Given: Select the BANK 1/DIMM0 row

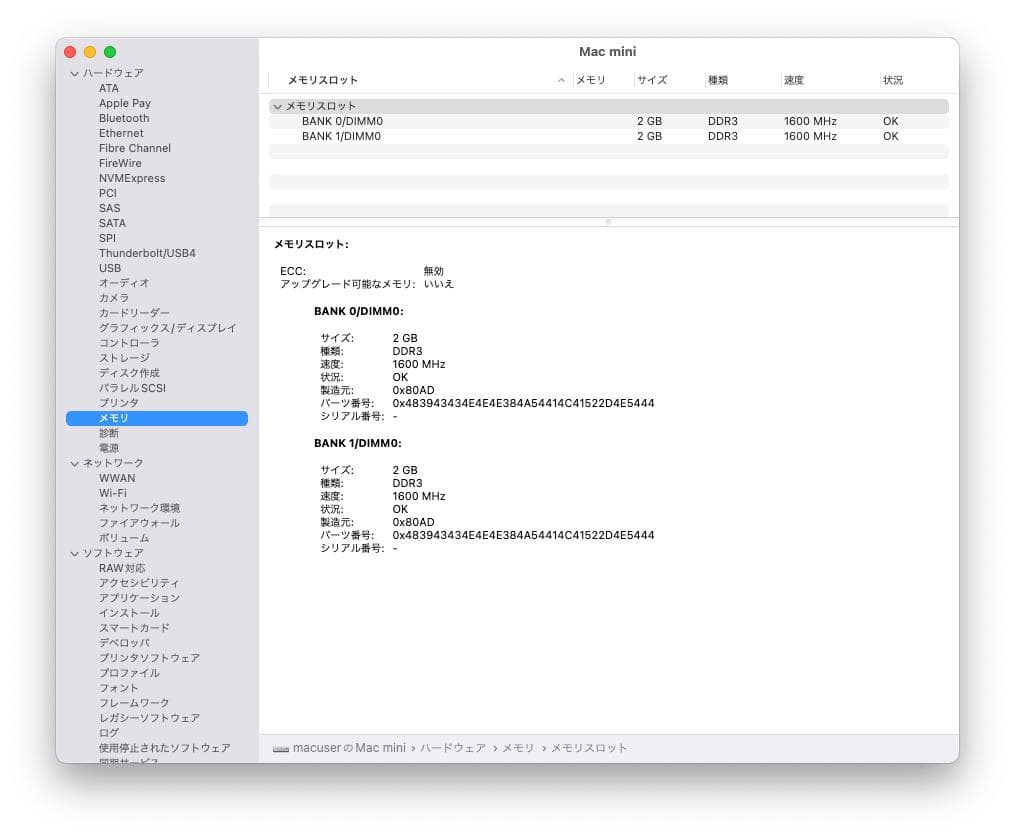Looking at the screenshot, I should (x=342, y=136).
